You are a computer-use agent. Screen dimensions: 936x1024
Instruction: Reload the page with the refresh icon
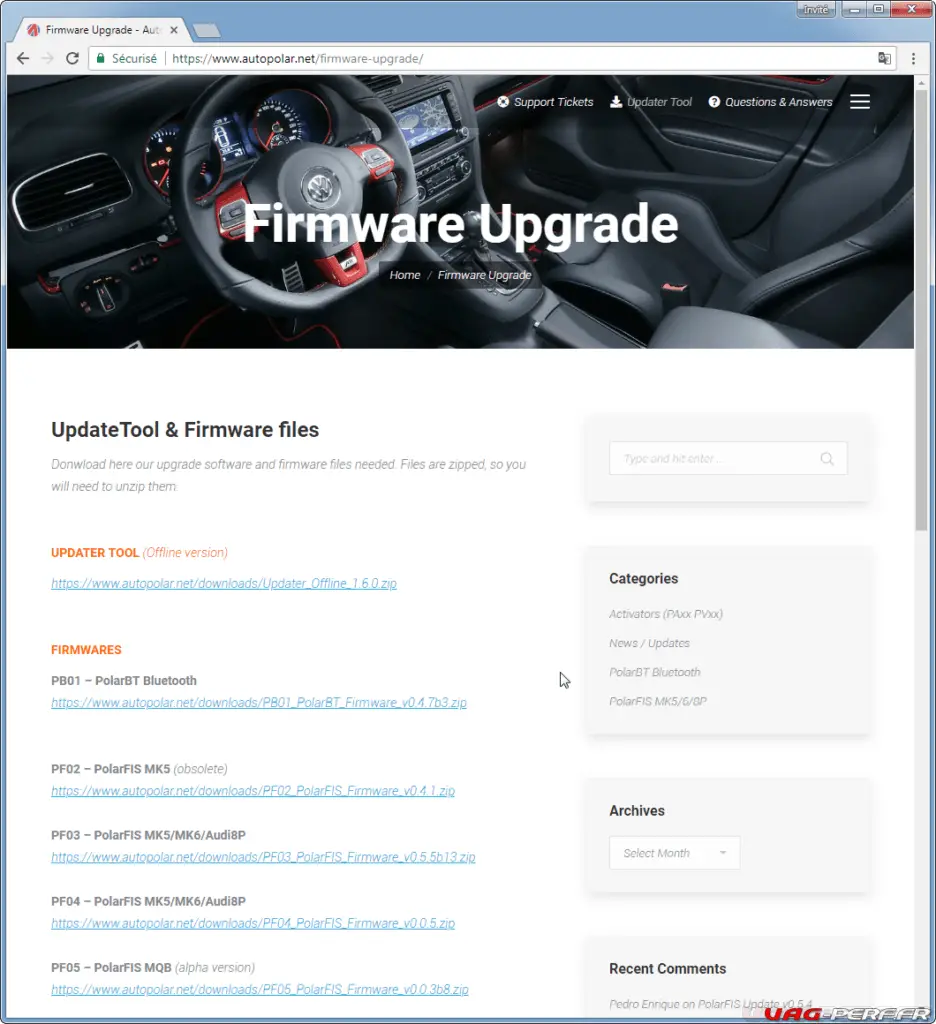click(73, 58)
